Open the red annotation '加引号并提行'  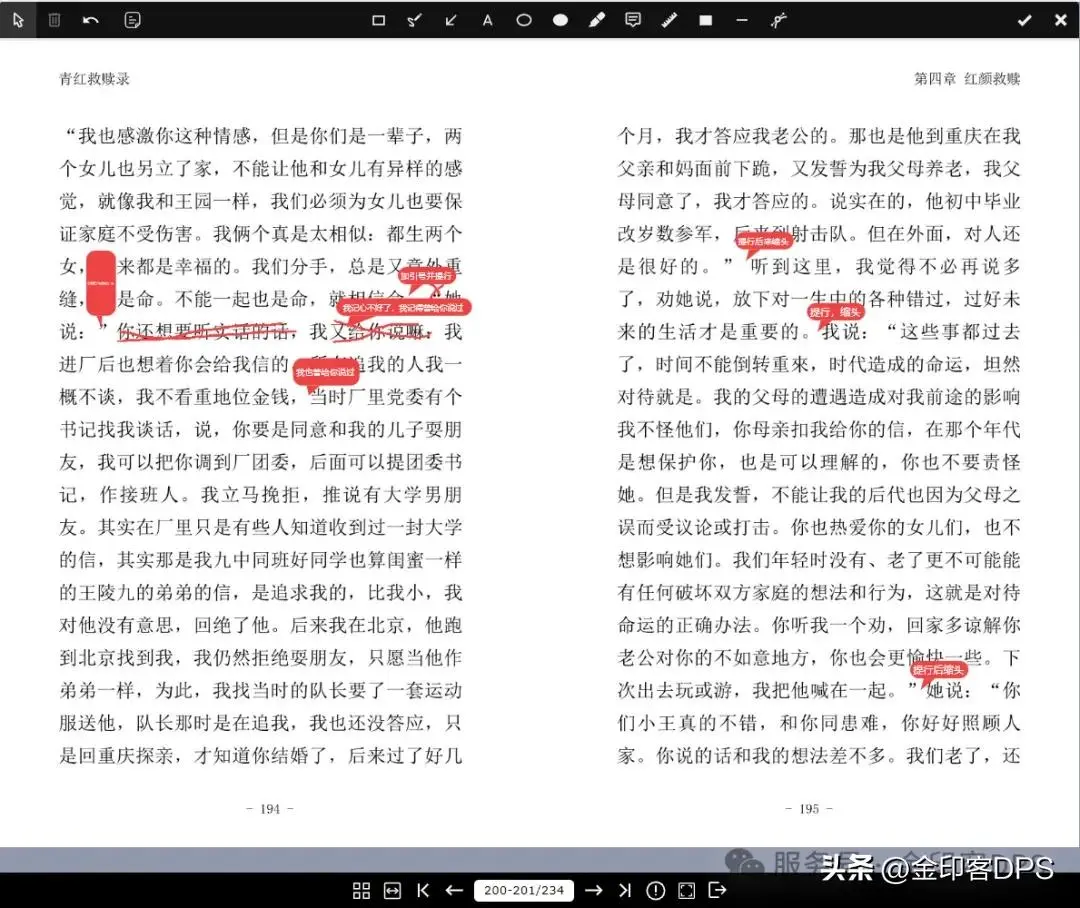point(426,276)
